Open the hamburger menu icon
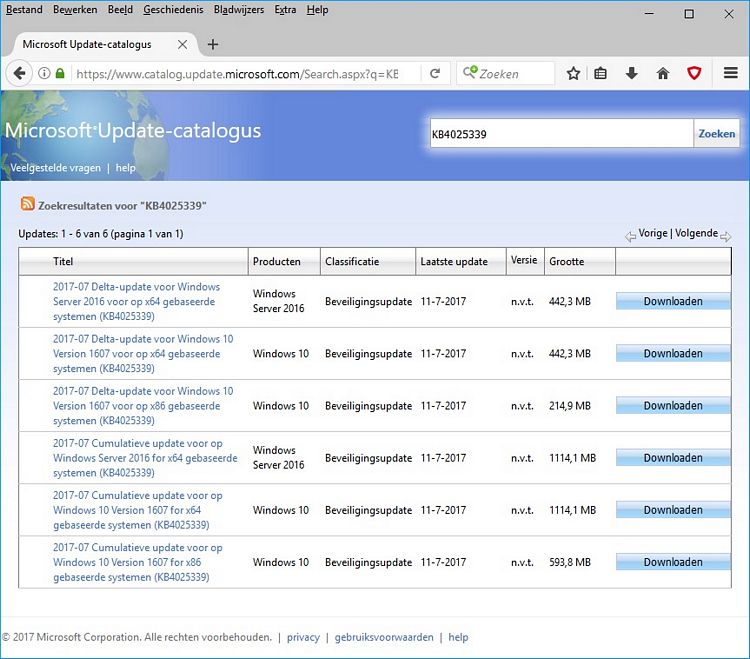The height and width of the screenshot is (659, 750). click(x=730, y=73)
